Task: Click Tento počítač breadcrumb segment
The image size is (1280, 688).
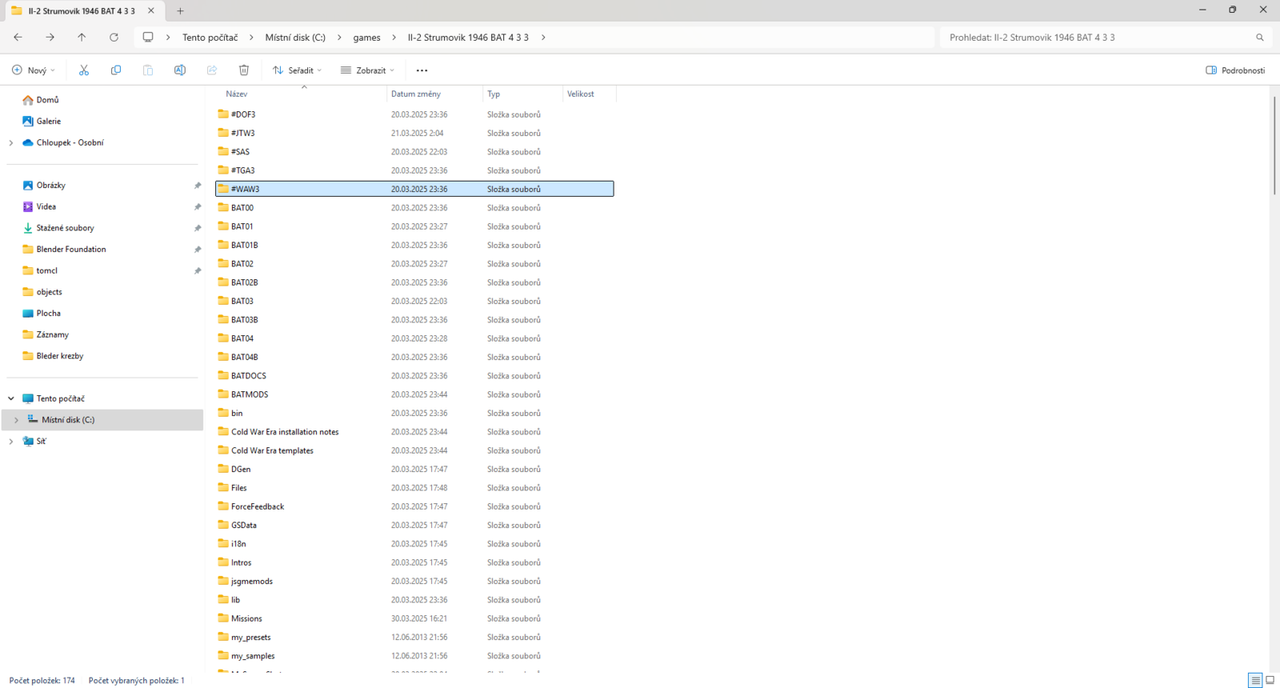Action: click(x=210, y=37)
